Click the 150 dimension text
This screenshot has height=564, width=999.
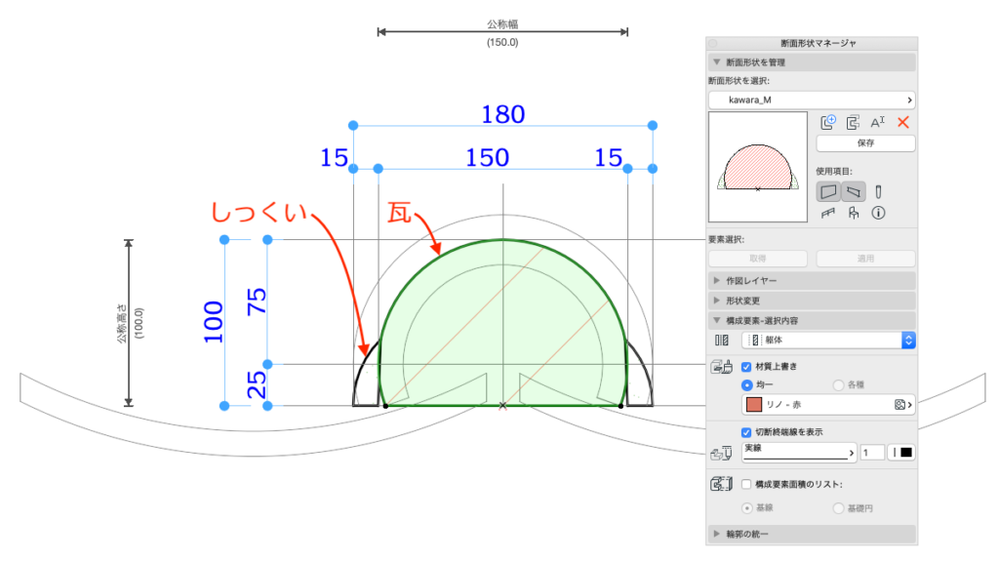[487, 158]
